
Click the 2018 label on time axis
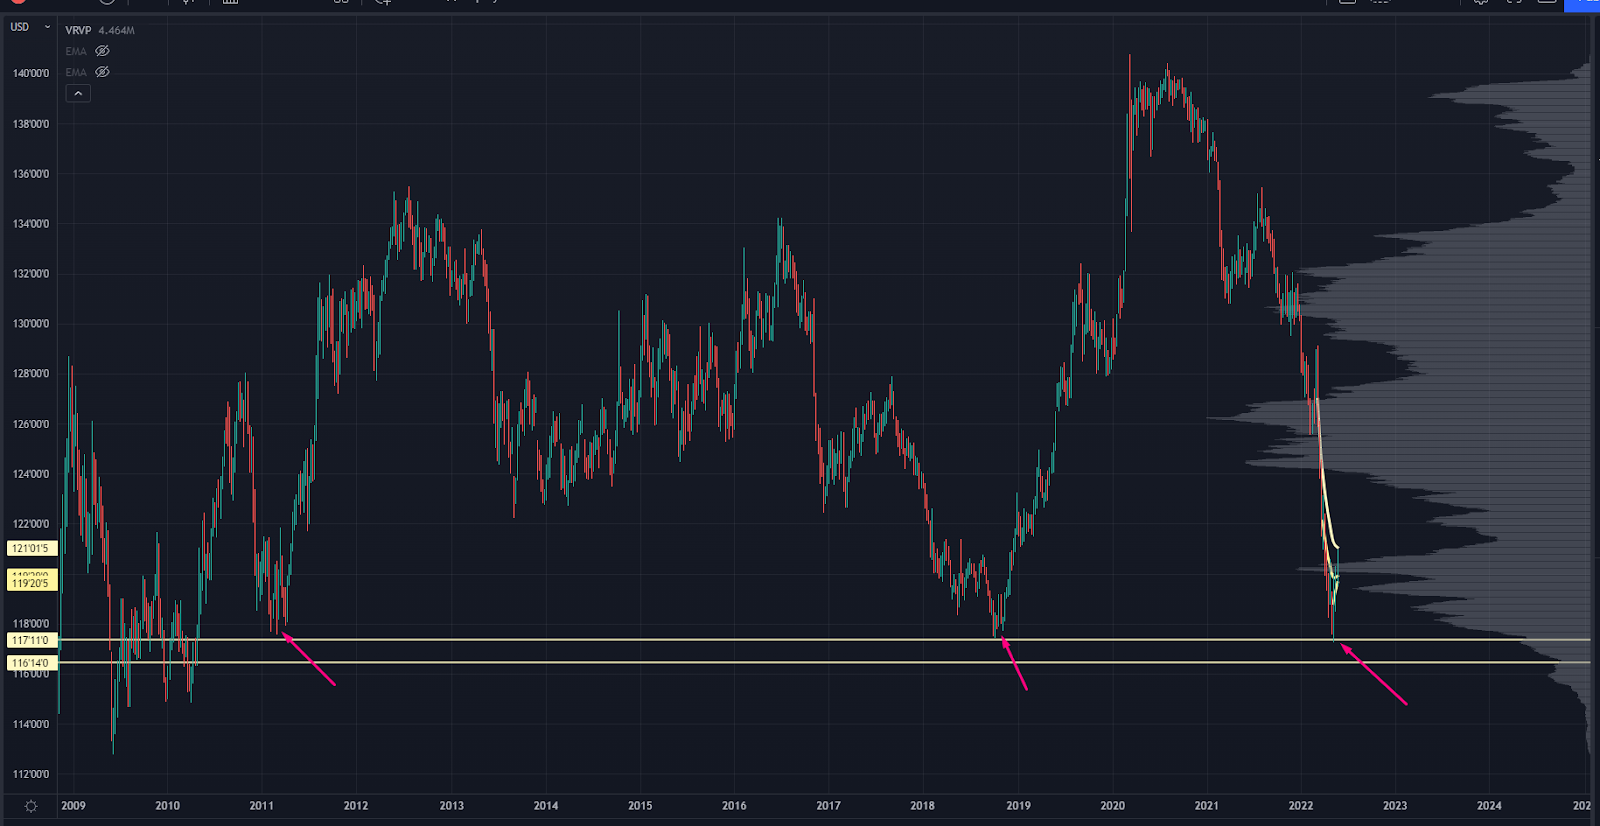pyautogui.click(x=922, y=806)
